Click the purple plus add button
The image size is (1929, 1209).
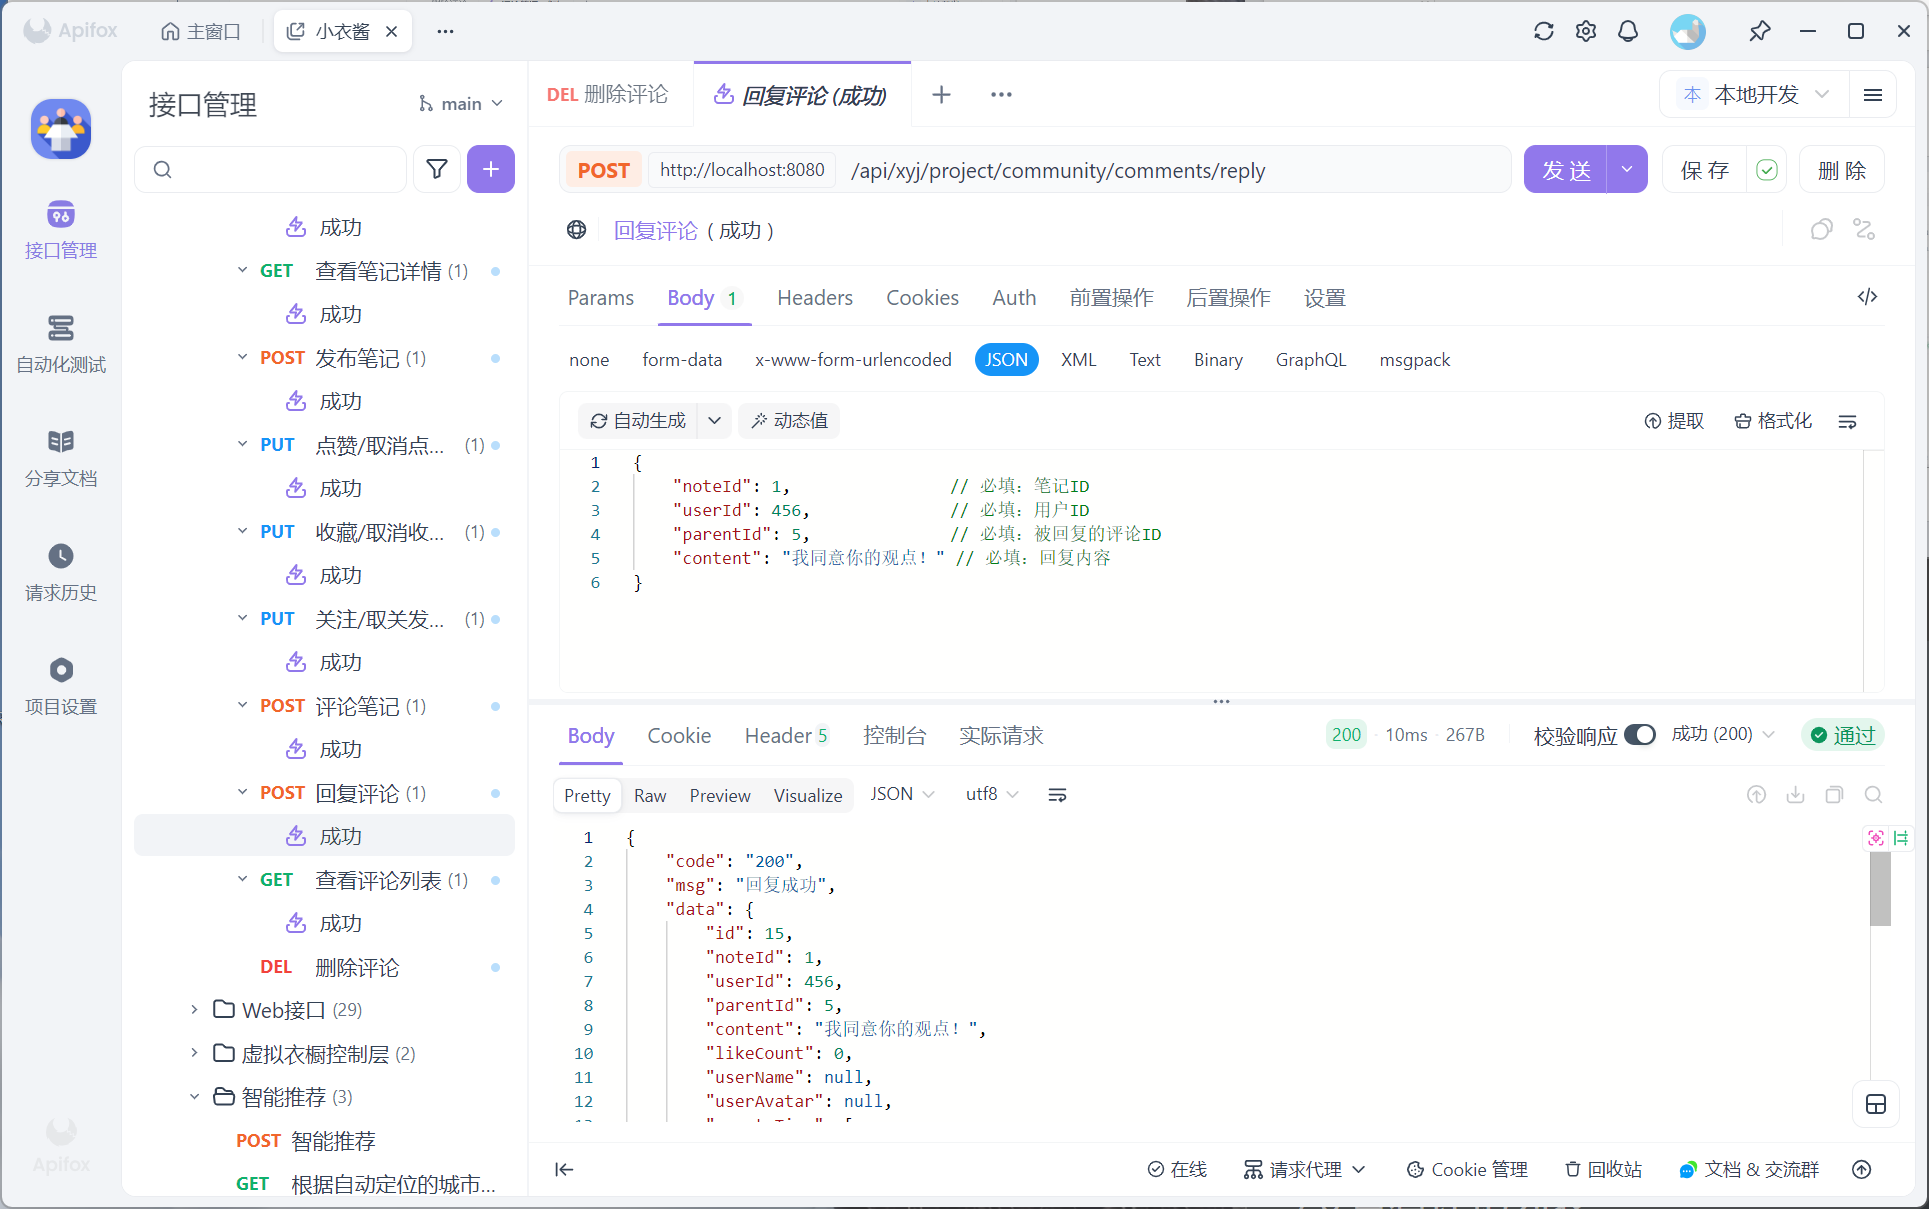click(x=490, y=169)
